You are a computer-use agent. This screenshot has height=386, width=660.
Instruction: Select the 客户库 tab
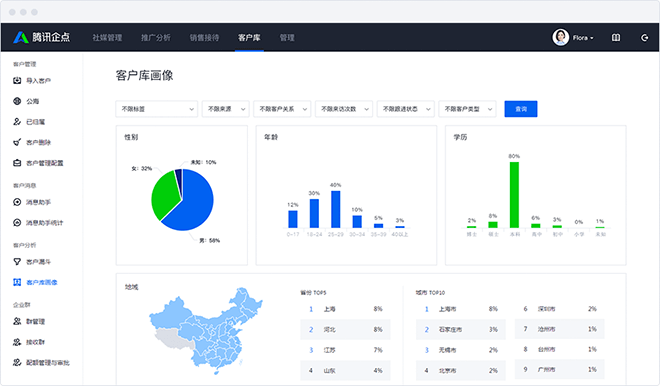click(x=249, y=38)
